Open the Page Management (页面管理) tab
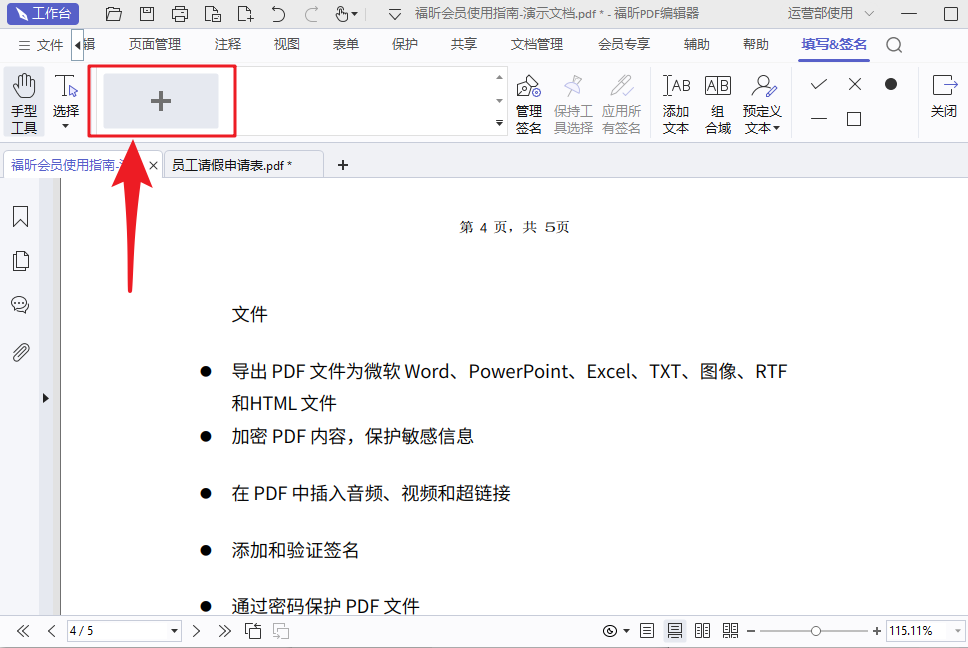The image size is (968, 648). (155, 45)
